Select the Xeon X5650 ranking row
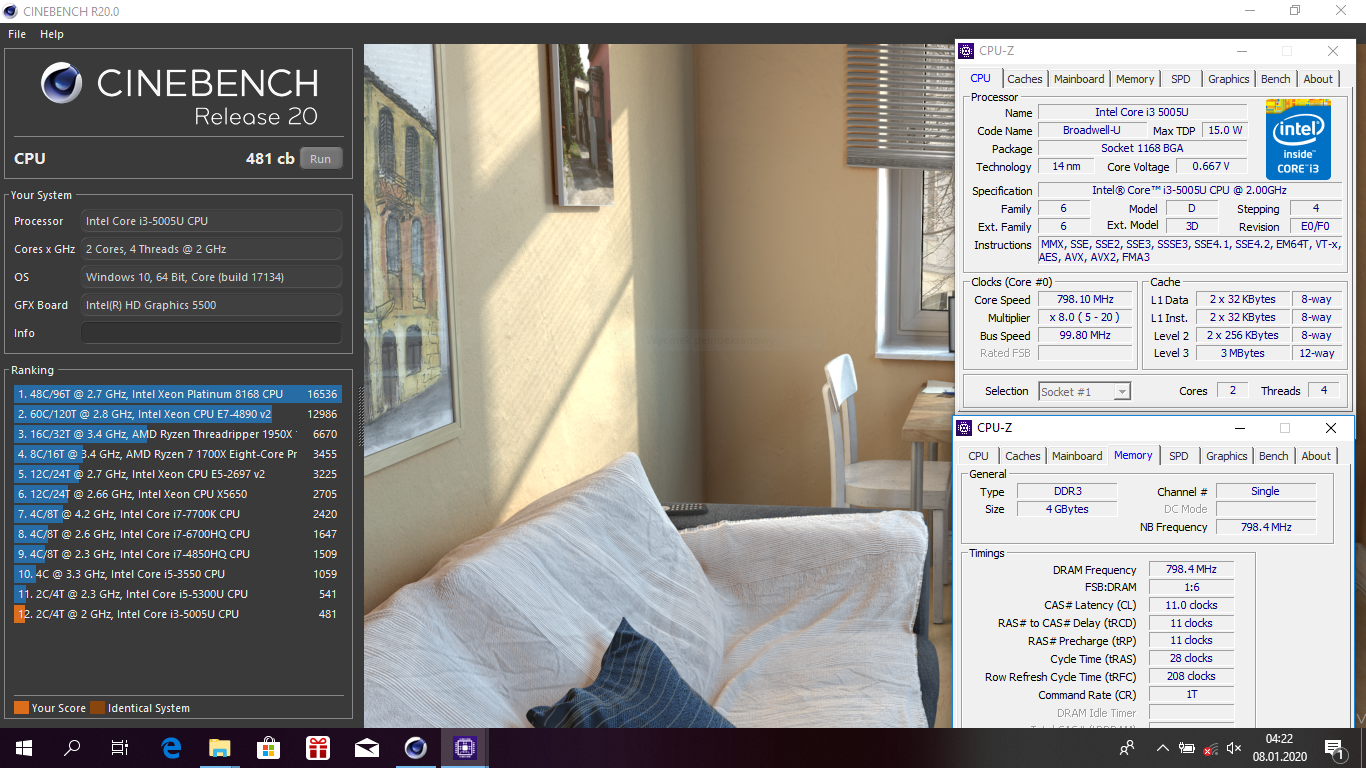 pyautogui.click(x=178, y=494)
